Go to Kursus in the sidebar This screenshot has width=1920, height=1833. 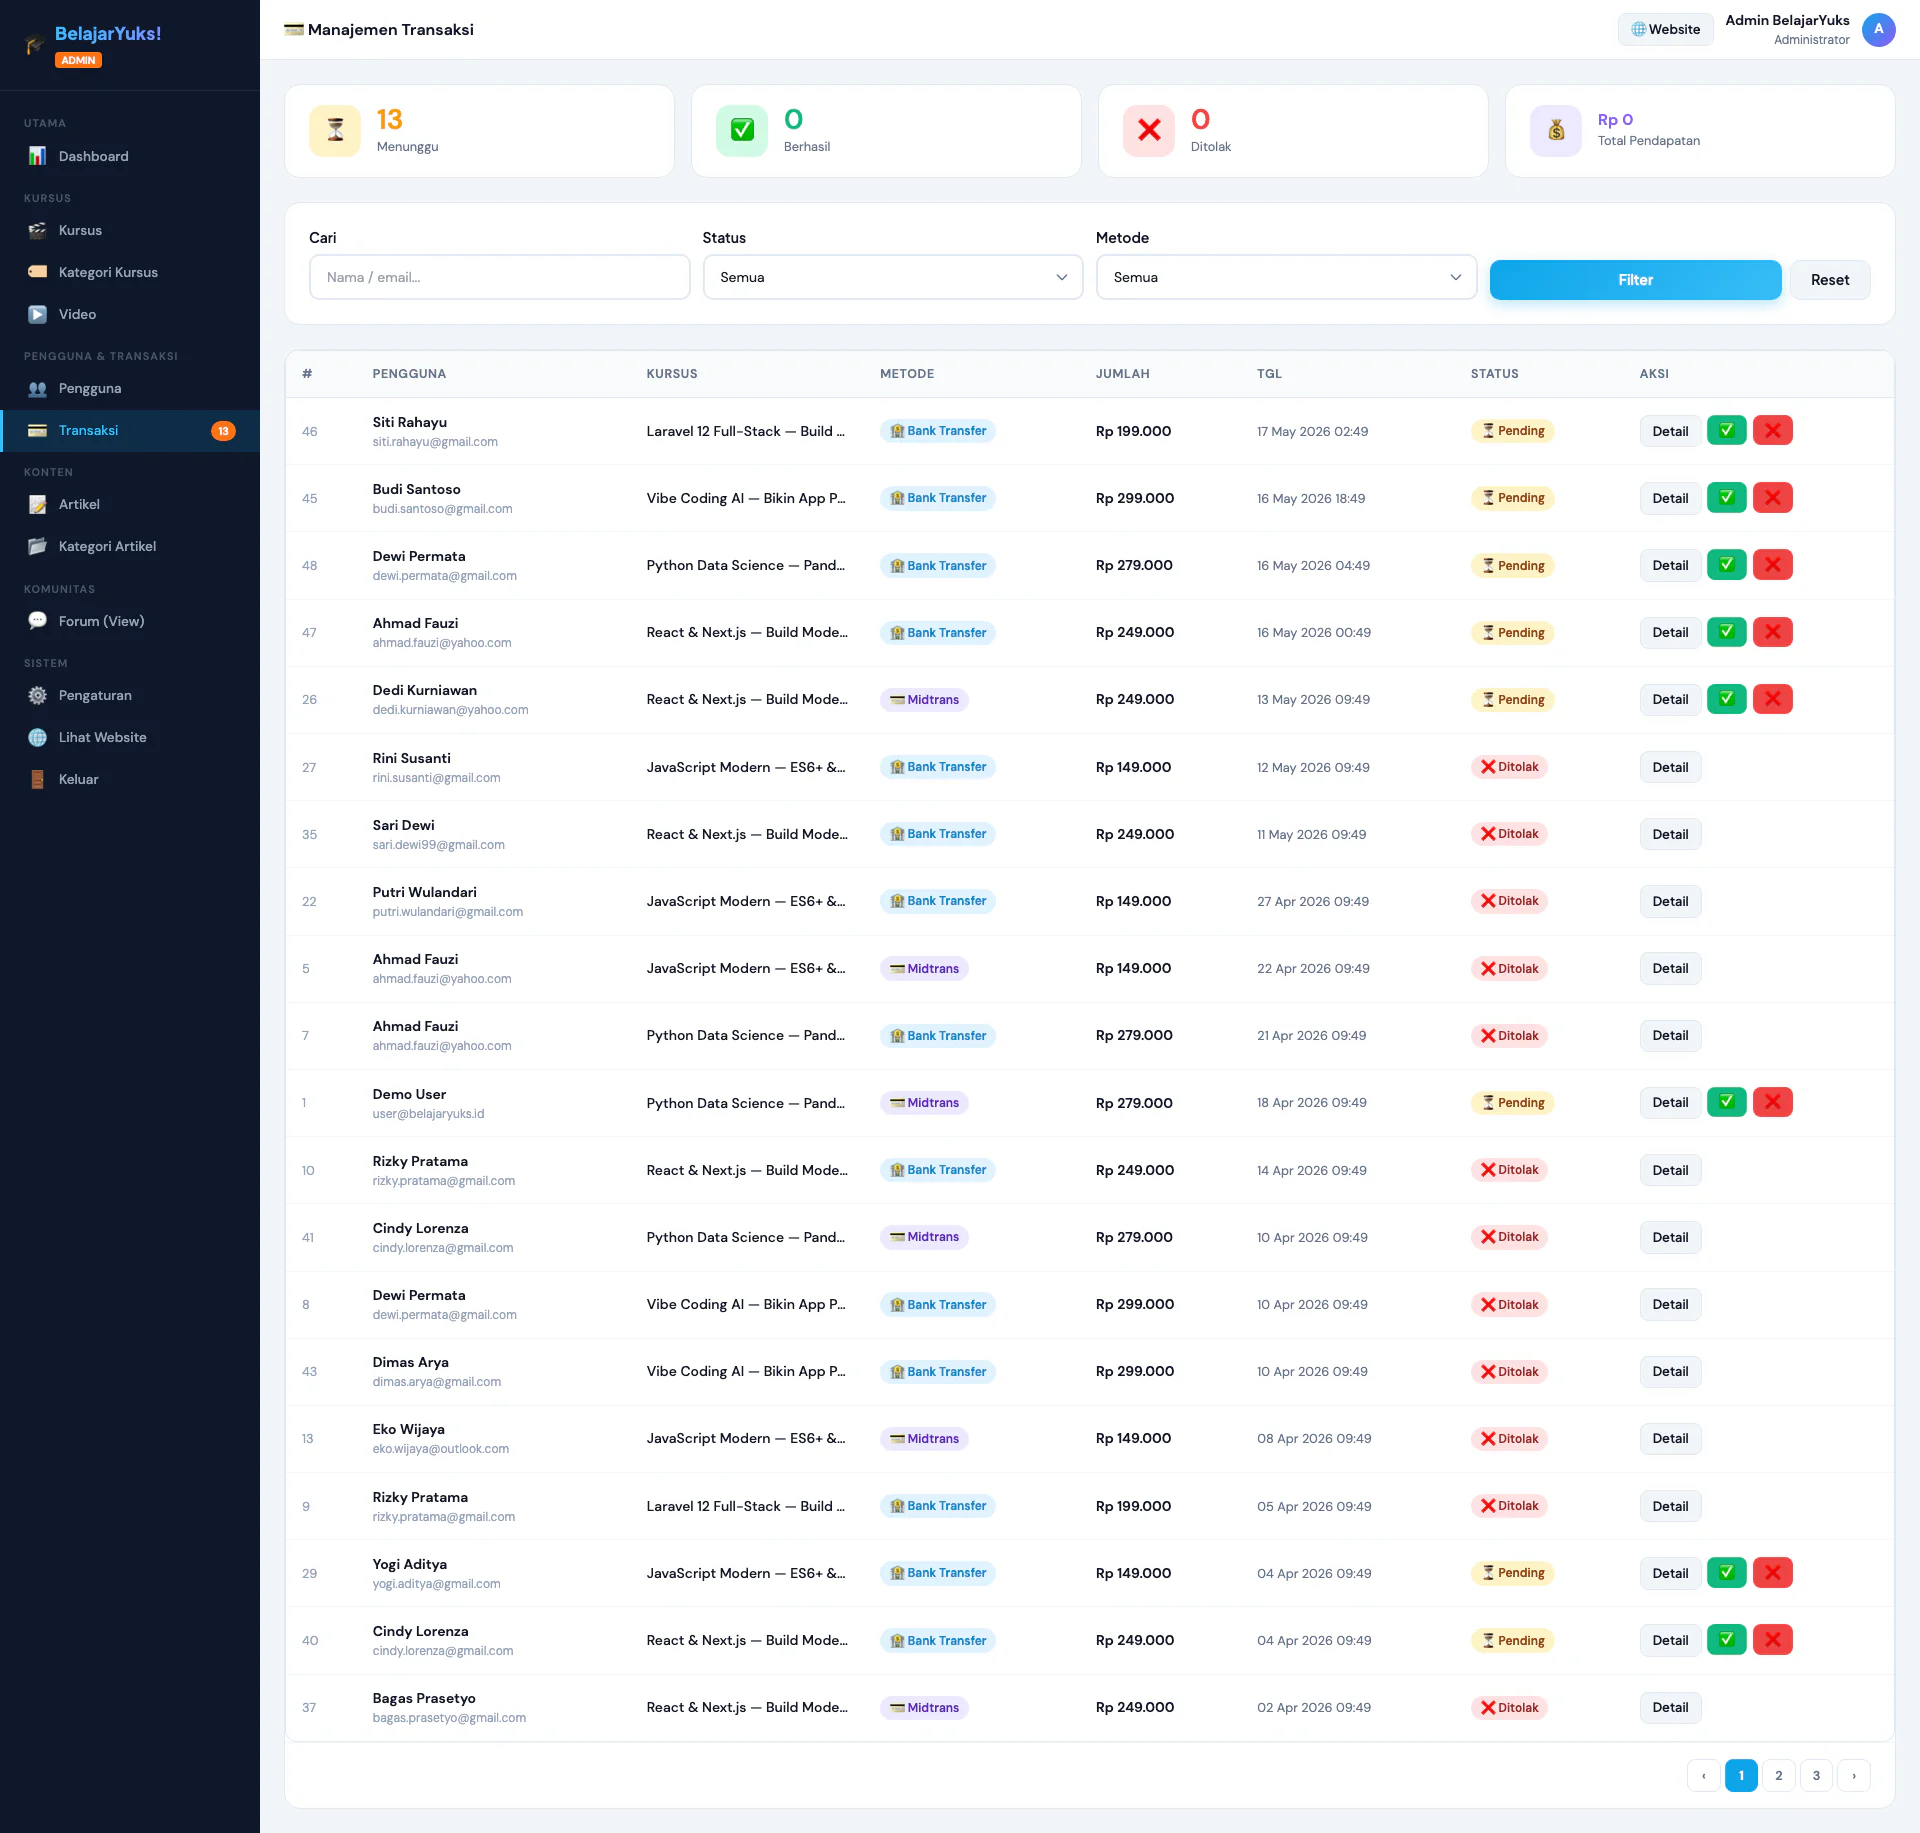pyautogui.click(x=130, y=230)
